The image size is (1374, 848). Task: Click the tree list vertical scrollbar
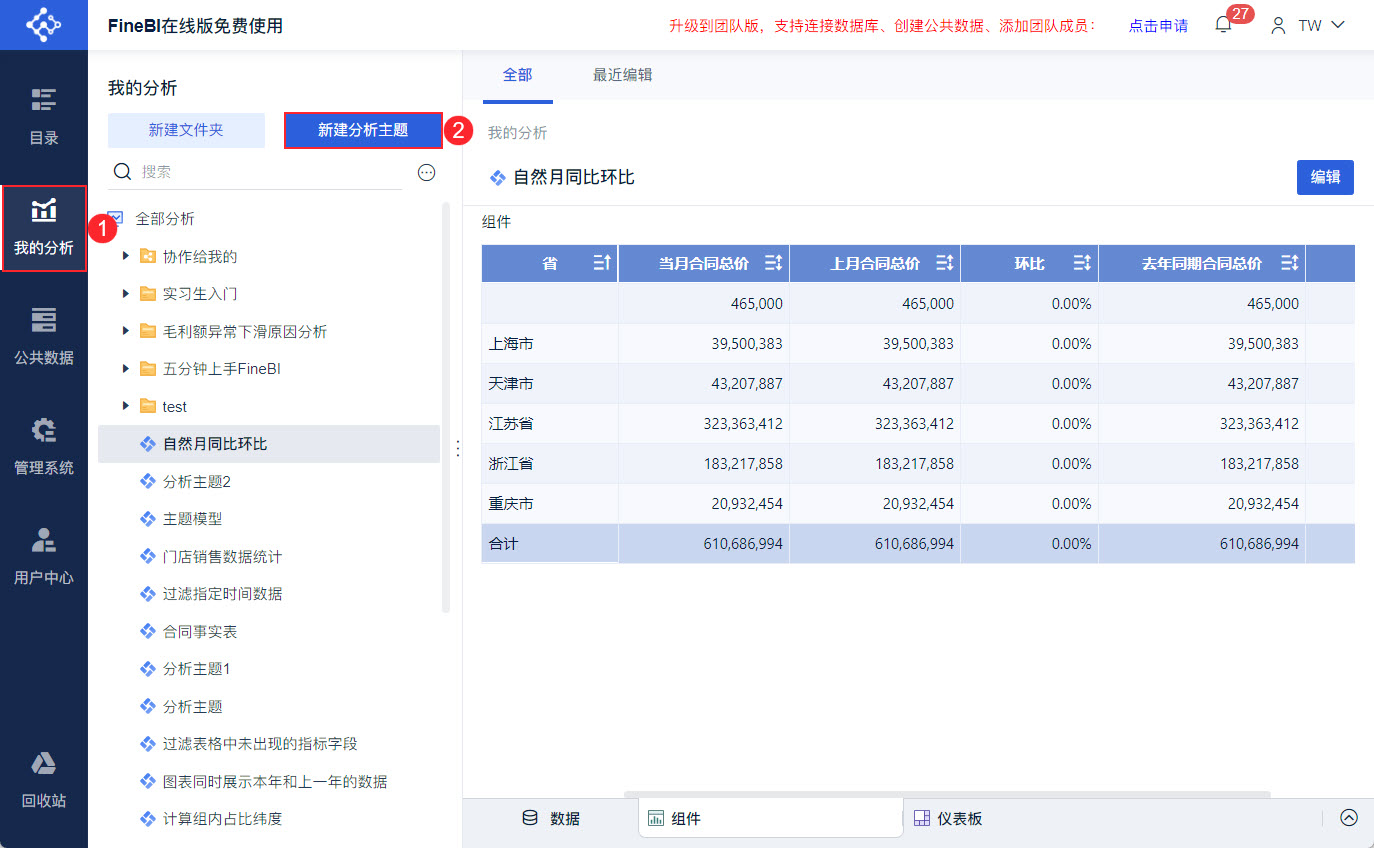coord(446,407)
